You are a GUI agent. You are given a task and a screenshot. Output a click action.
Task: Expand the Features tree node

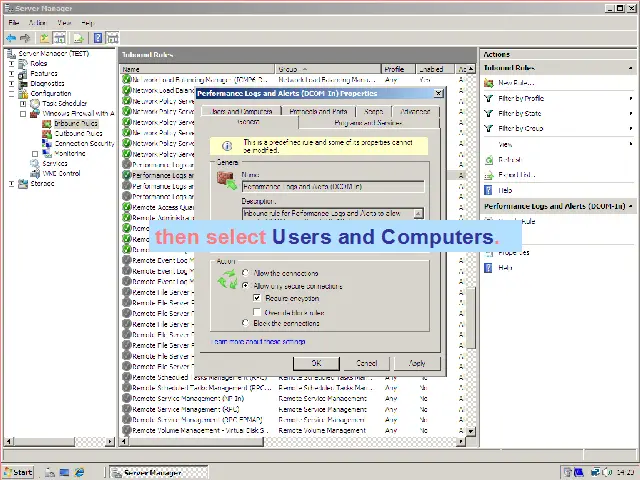point(11,73)
